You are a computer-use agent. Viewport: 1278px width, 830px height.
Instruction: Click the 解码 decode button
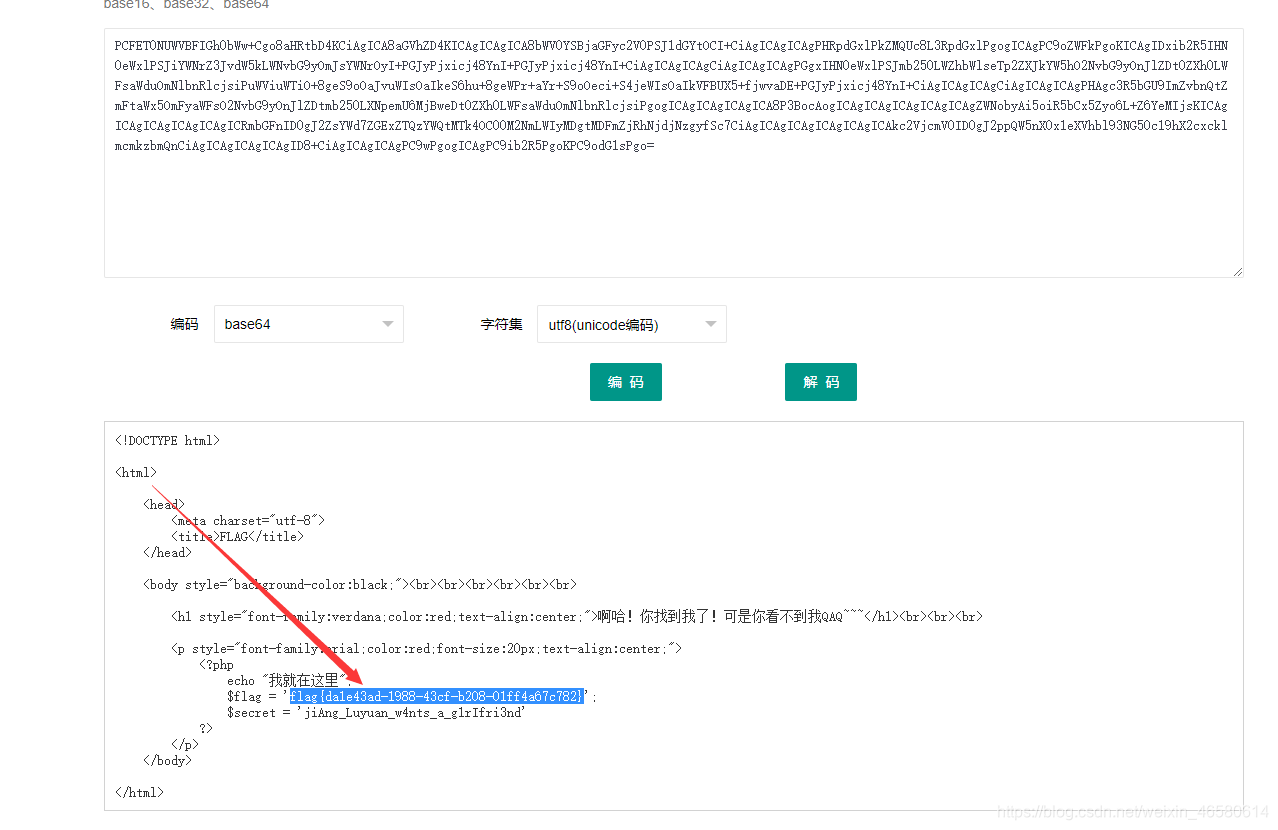[x=821, y=382]
